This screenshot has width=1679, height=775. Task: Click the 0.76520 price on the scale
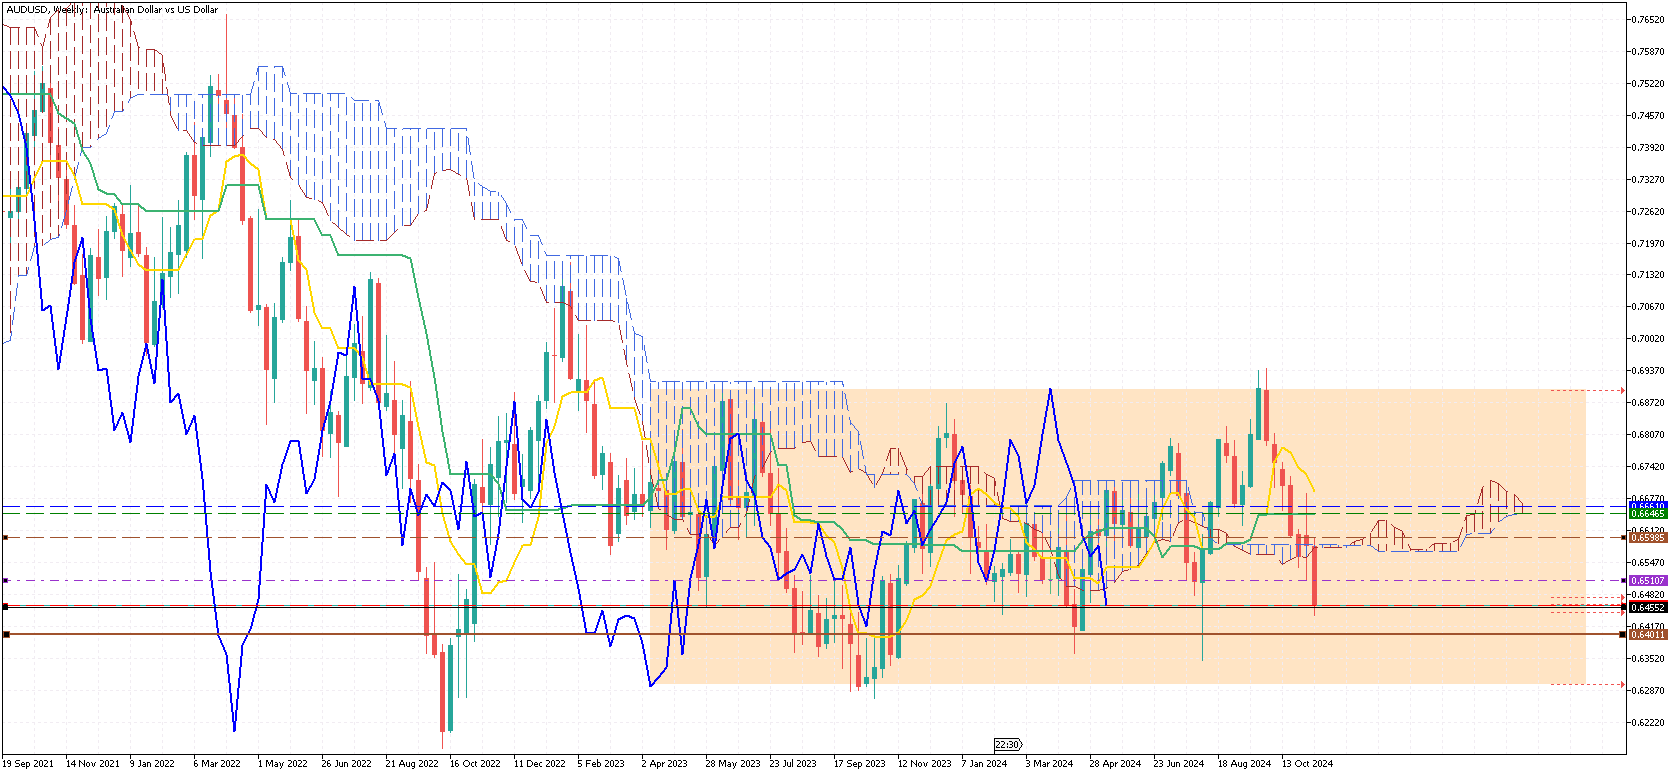(x=1650, y=20)
